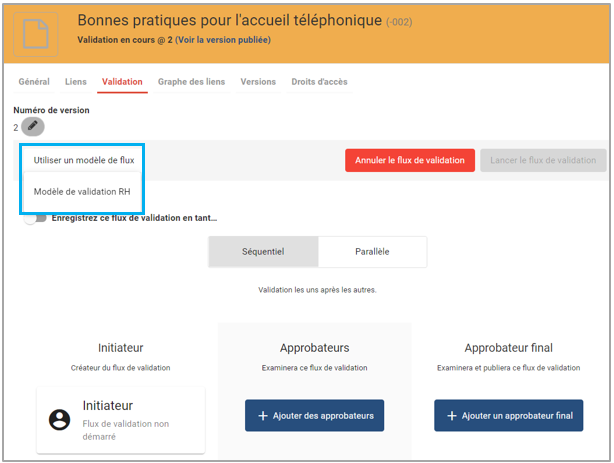The height and width of the screenshot is (463, 614).
Task: Switch to the Général tab
Action: (x=34, y=82)
